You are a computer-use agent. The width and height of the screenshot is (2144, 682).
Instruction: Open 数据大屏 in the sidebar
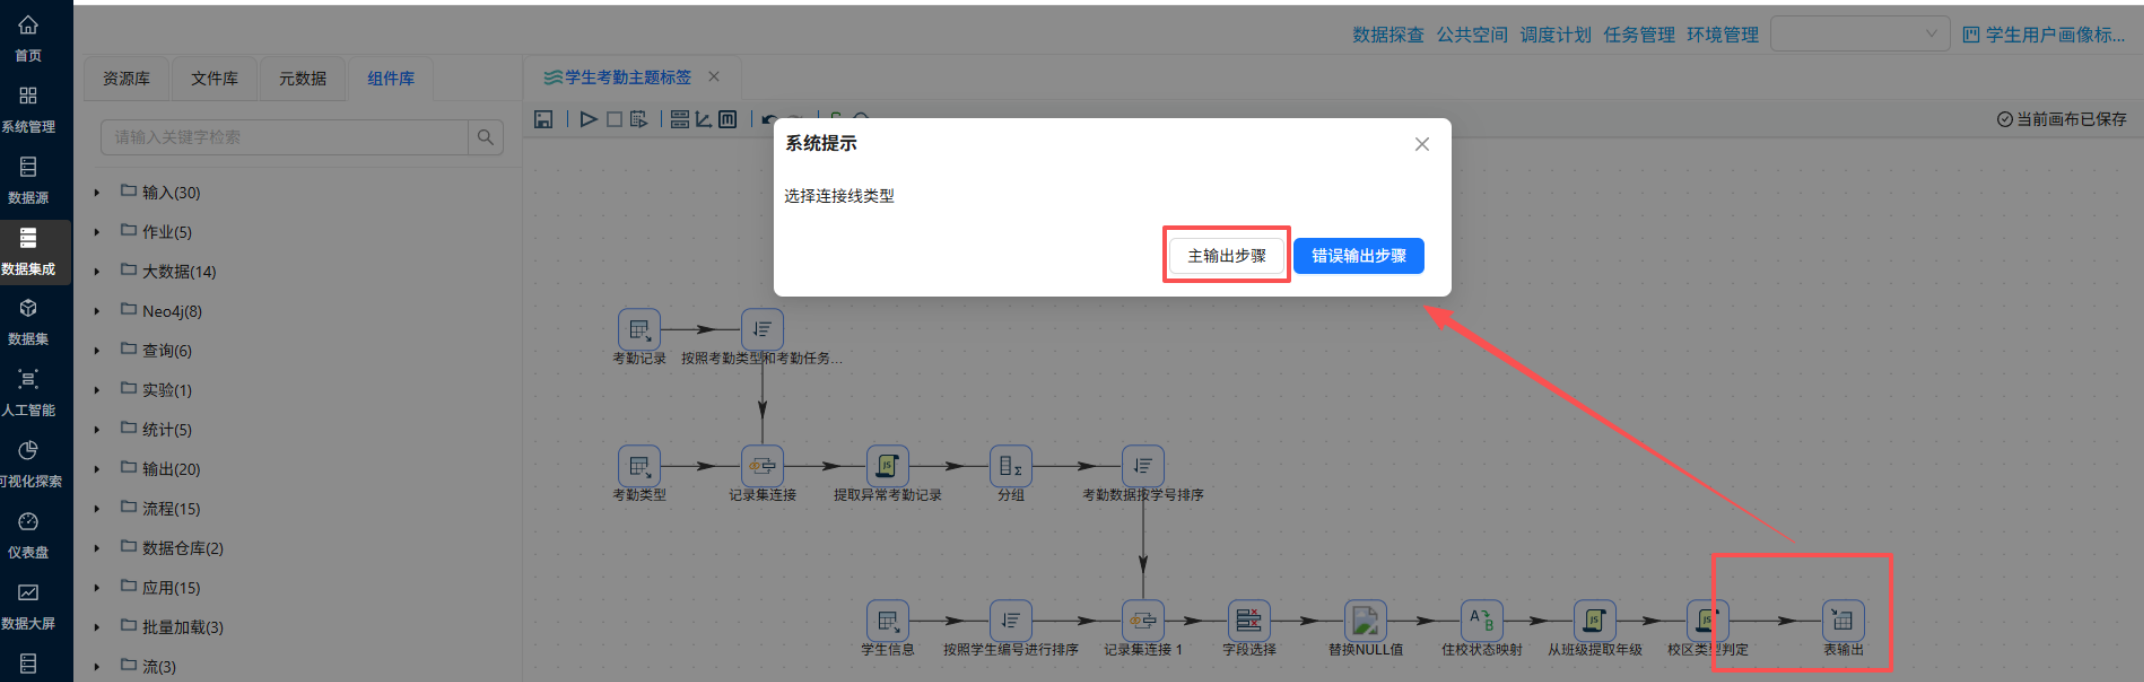click(28, 605)
